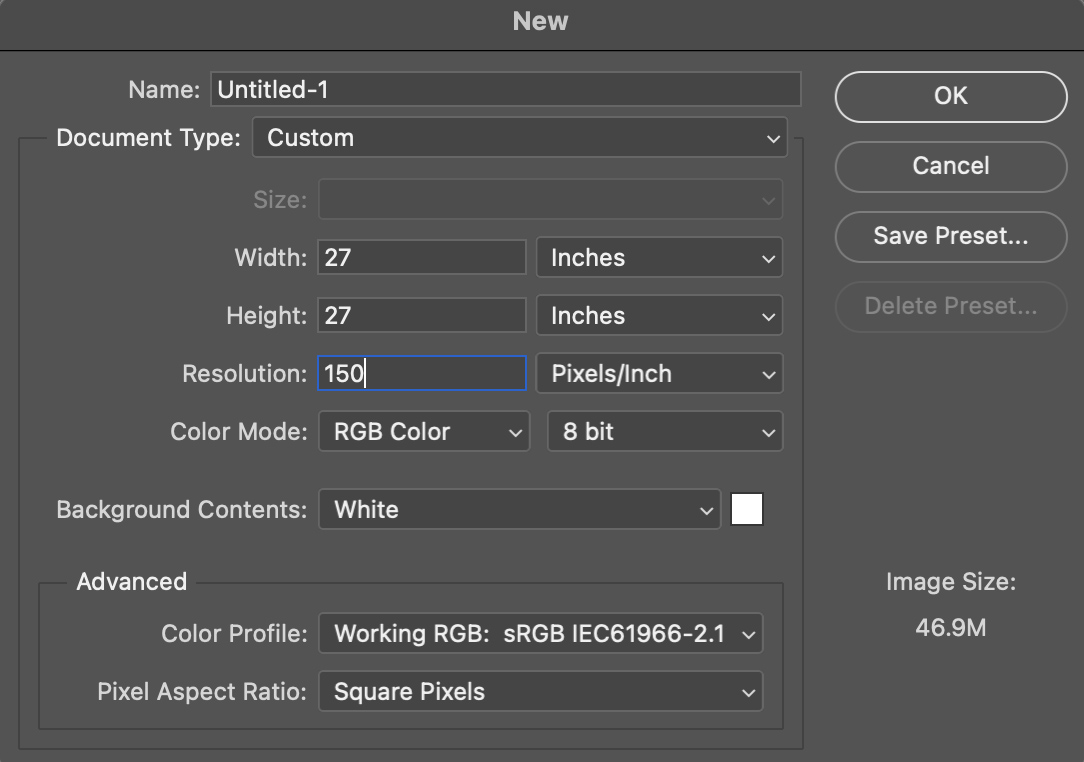Click the disabled Size dropdown
Viewport: 1084px width, 762px height.
tap(550, 200)
